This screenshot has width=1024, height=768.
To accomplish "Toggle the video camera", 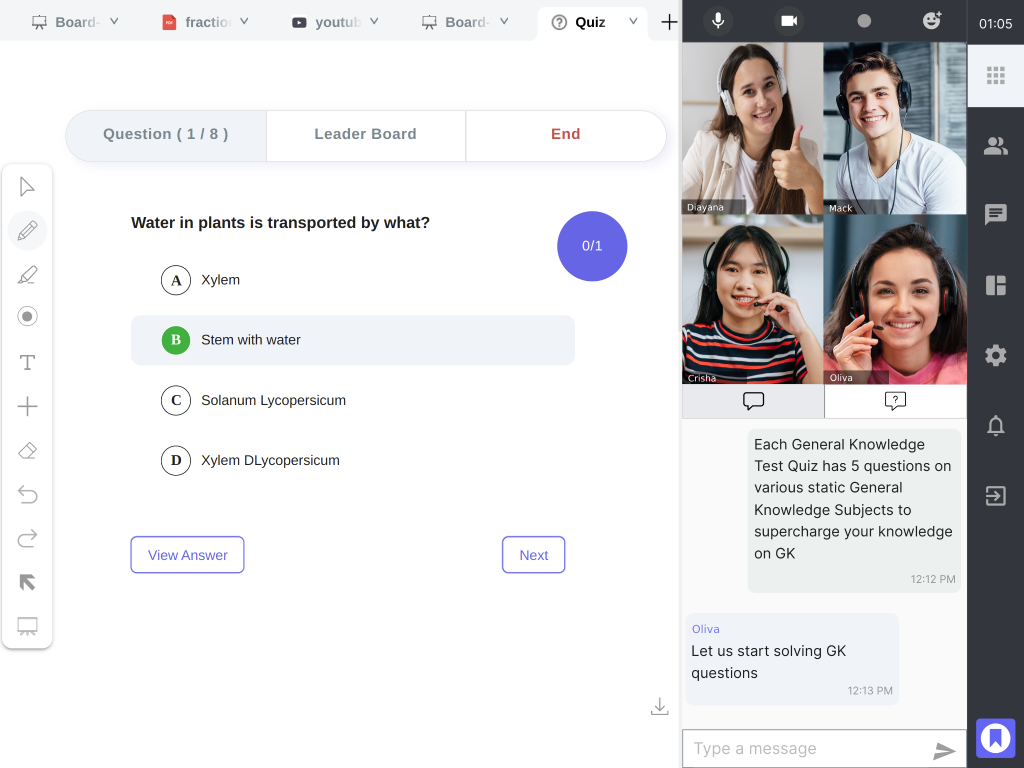I will [x=789, y=21].
